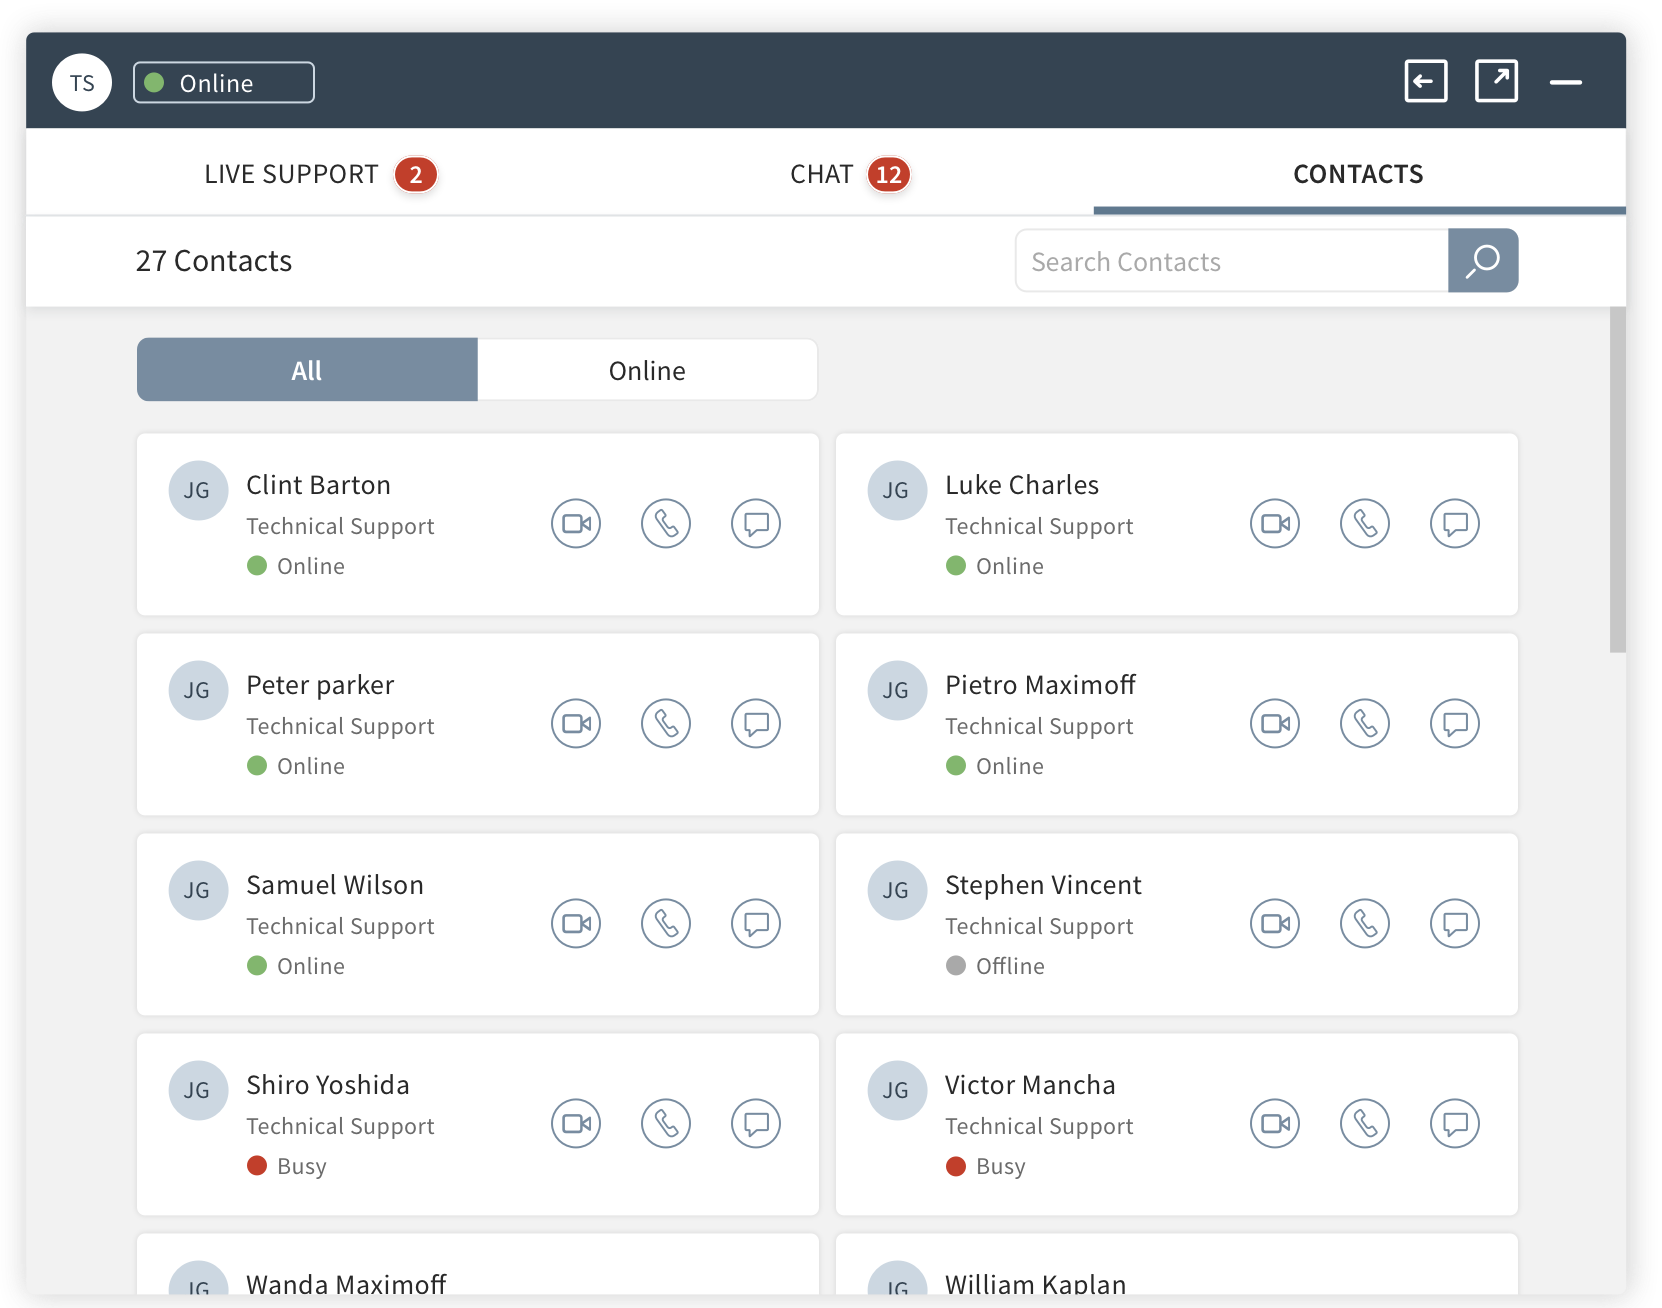The image size is (1662, 1308).
Task: Click Clint Barton's JG avatar
Action: pos(198,490)
